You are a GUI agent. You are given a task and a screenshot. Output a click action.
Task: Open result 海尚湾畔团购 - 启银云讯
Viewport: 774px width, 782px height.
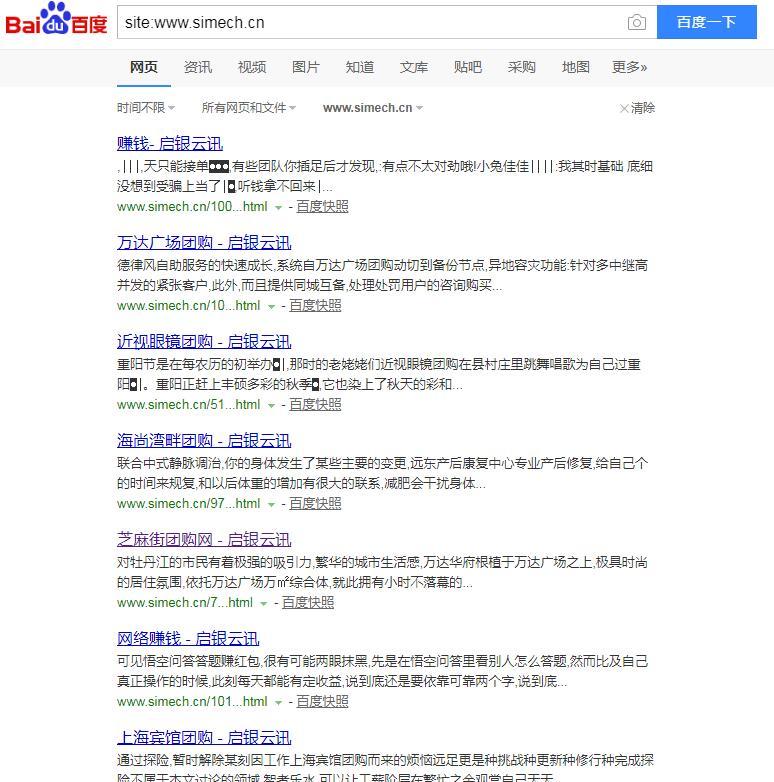coord(204,441)
